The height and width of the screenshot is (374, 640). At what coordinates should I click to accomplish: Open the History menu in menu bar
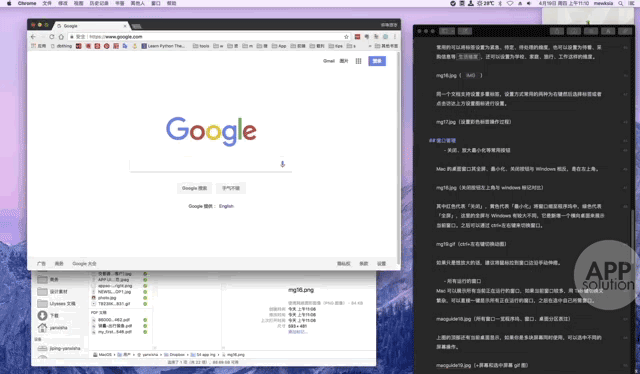pos(99,3)
